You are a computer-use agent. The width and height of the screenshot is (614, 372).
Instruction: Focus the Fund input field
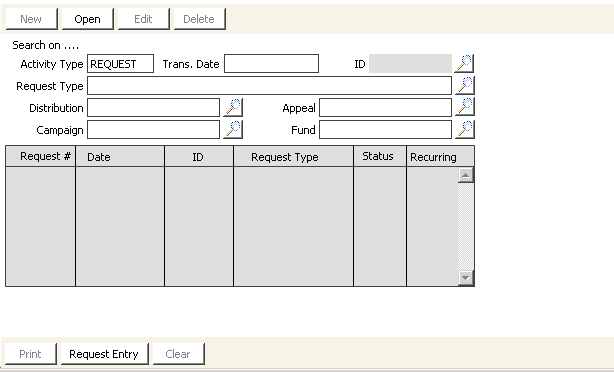click(x=385, y=129)
